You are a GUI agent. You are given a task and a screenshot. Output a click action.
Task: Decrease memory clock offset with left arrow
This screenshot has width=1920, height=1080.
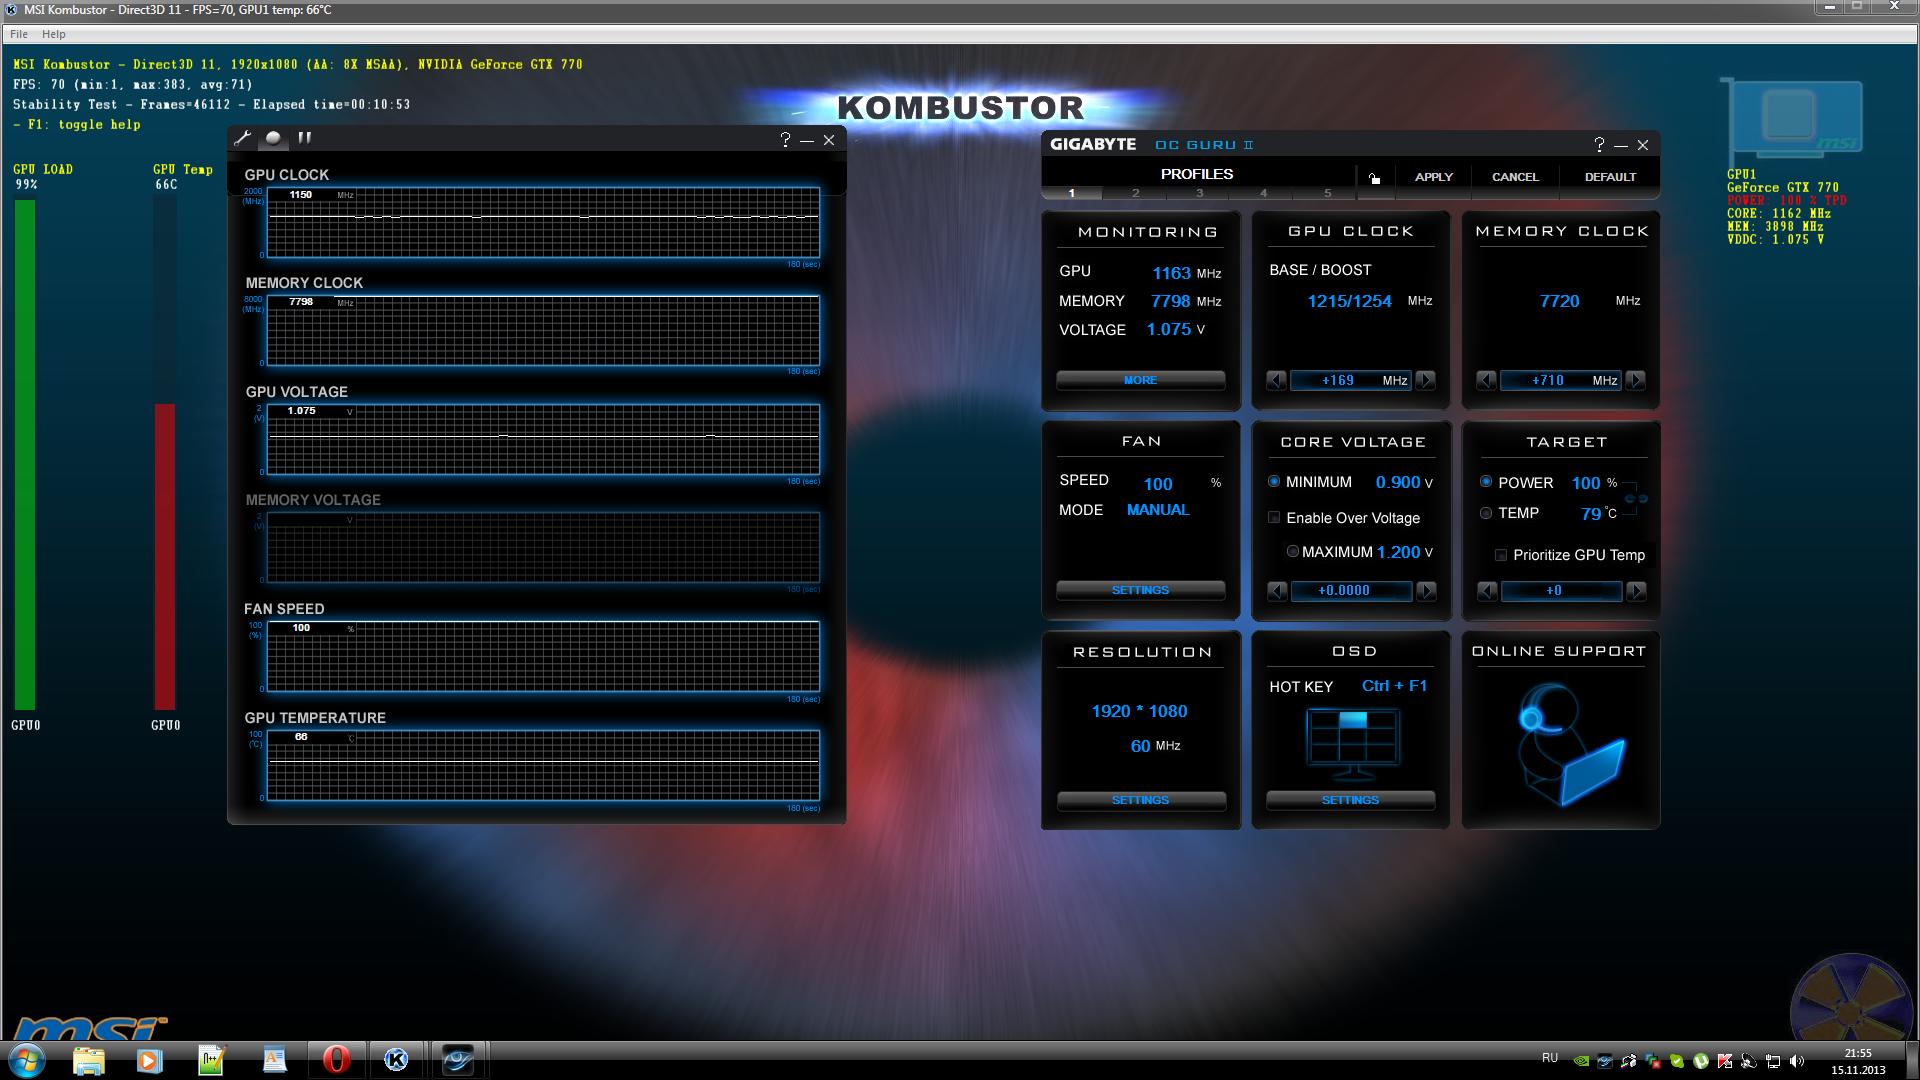[x=1486, y=381]
